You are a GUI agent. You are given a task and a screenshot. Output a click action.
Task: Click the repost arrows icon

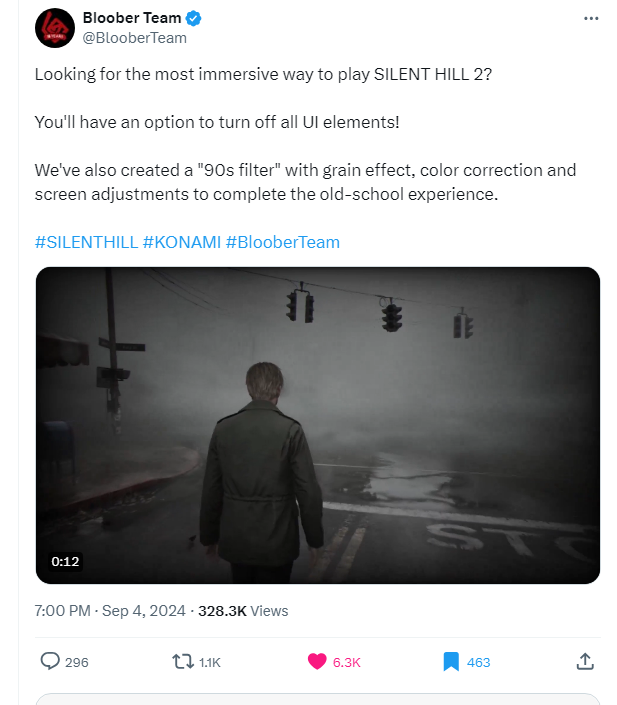(182, 661)
